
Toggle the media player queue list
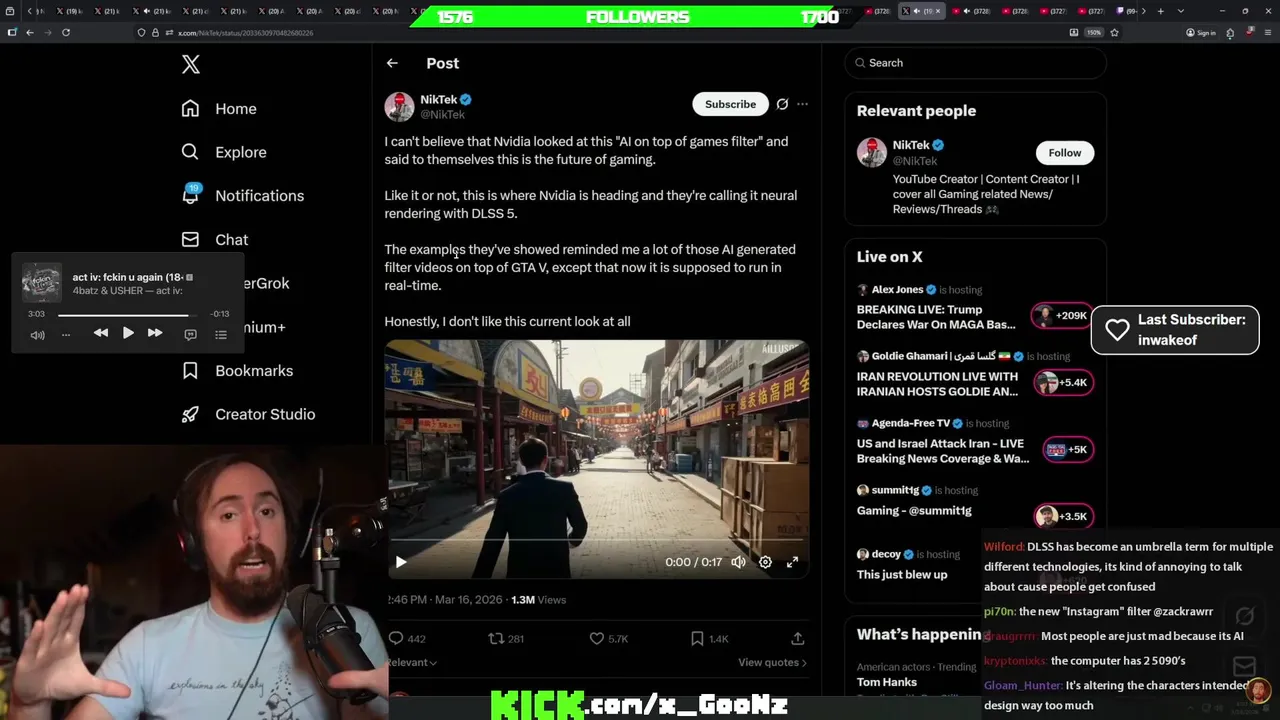[x=221, y=335]
